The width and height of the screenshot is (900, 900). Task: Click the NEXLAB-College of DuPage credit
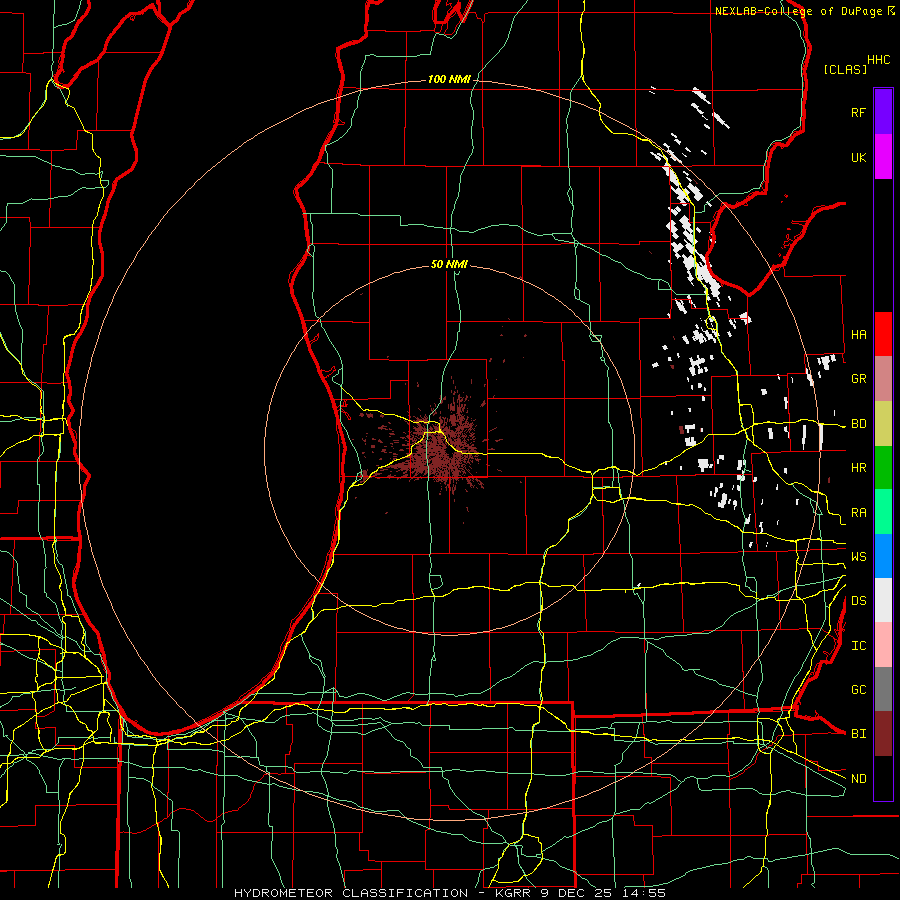click(798, 11)
